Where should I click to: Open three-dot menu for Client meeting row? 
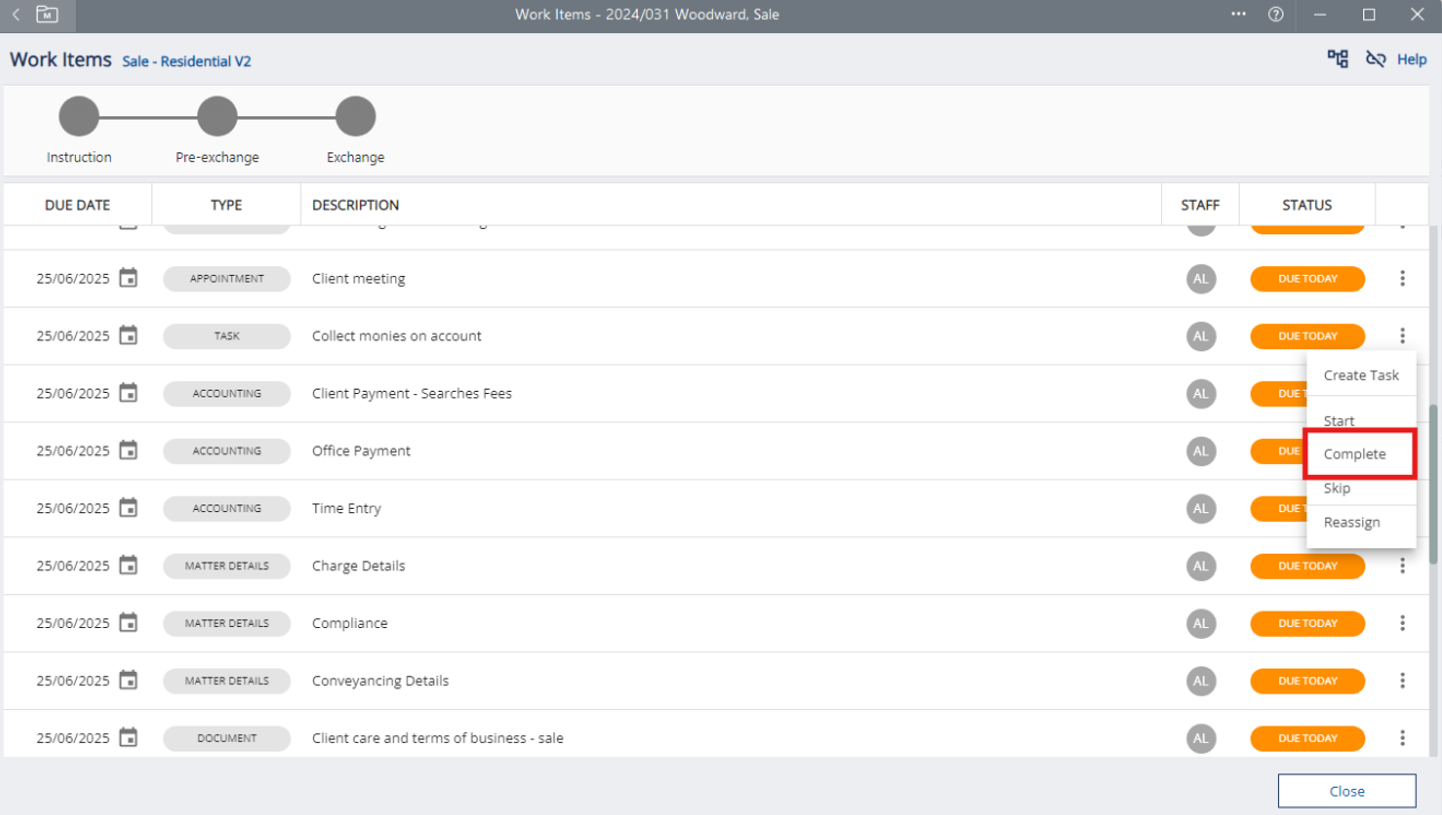[x=1402, y=279]
